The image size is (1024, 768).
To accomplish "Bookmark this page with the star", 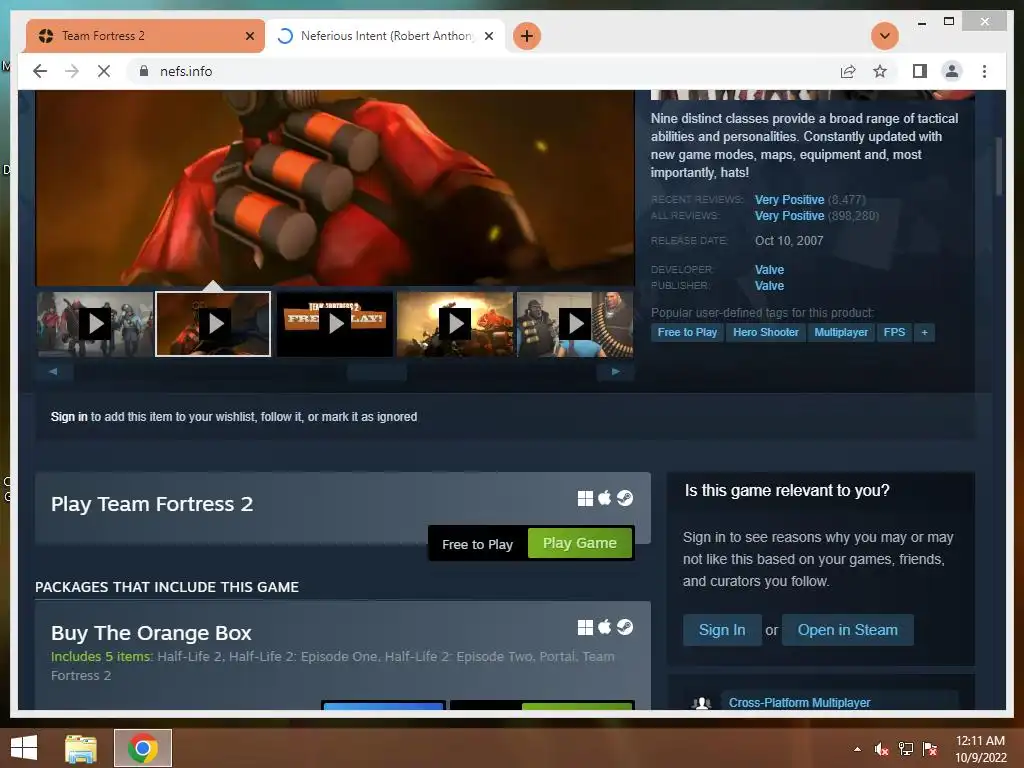I will 880,71.
